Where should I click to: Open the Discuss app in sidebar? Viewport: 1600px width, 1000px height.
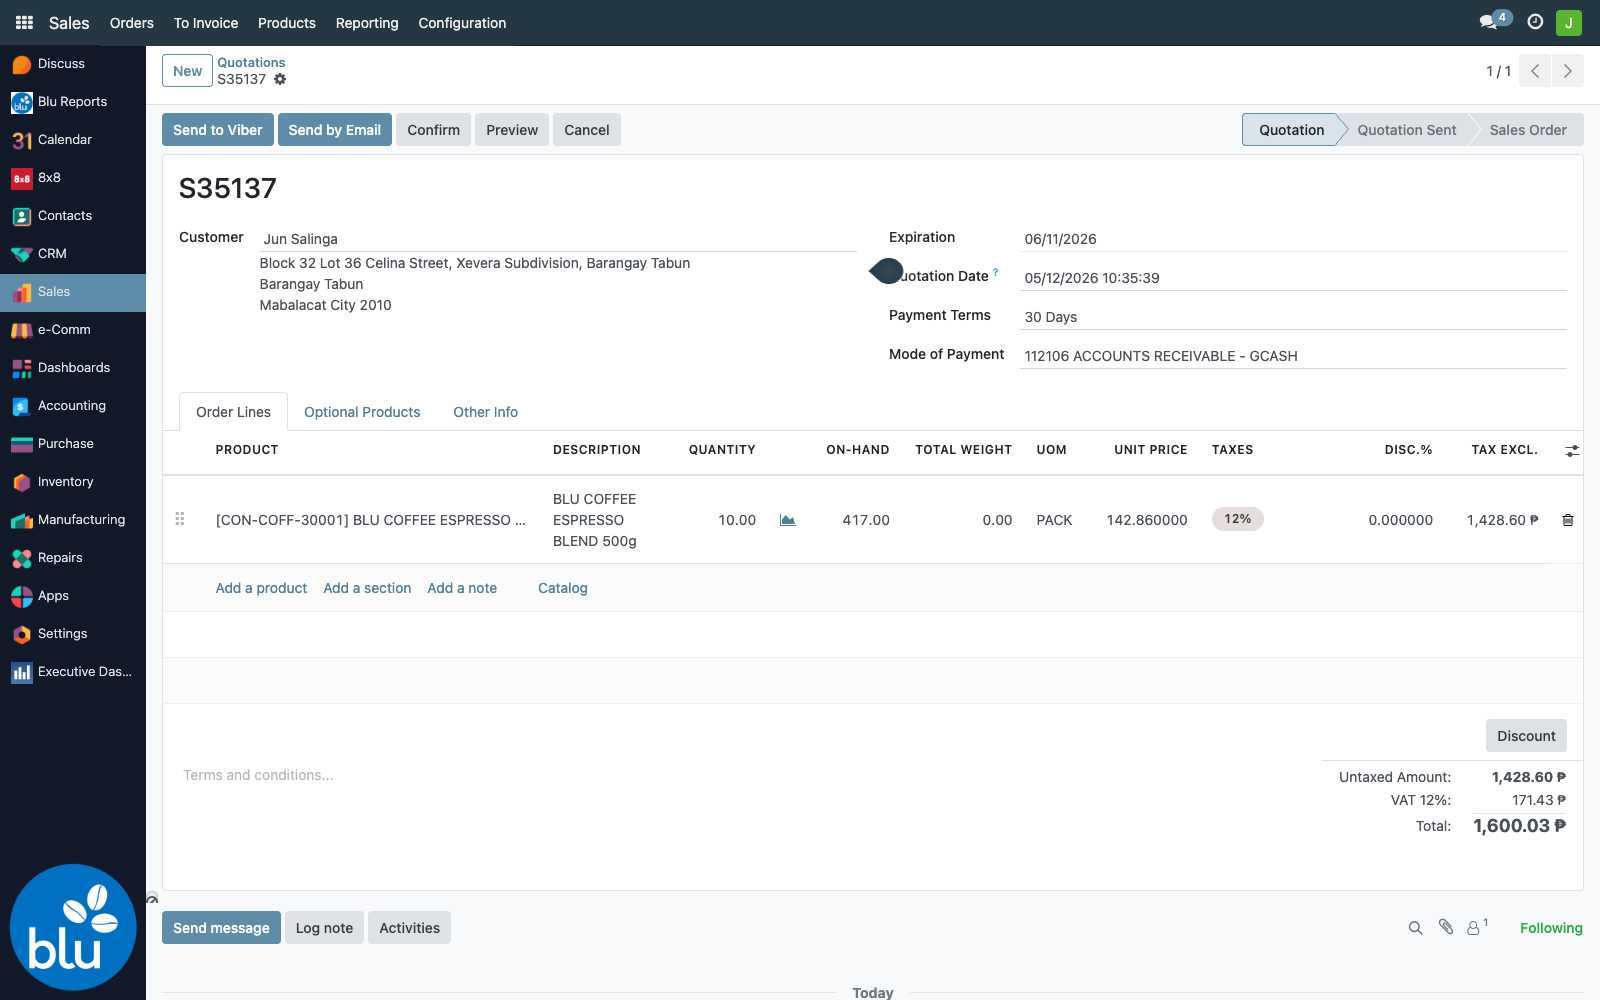tap(73, 64)
